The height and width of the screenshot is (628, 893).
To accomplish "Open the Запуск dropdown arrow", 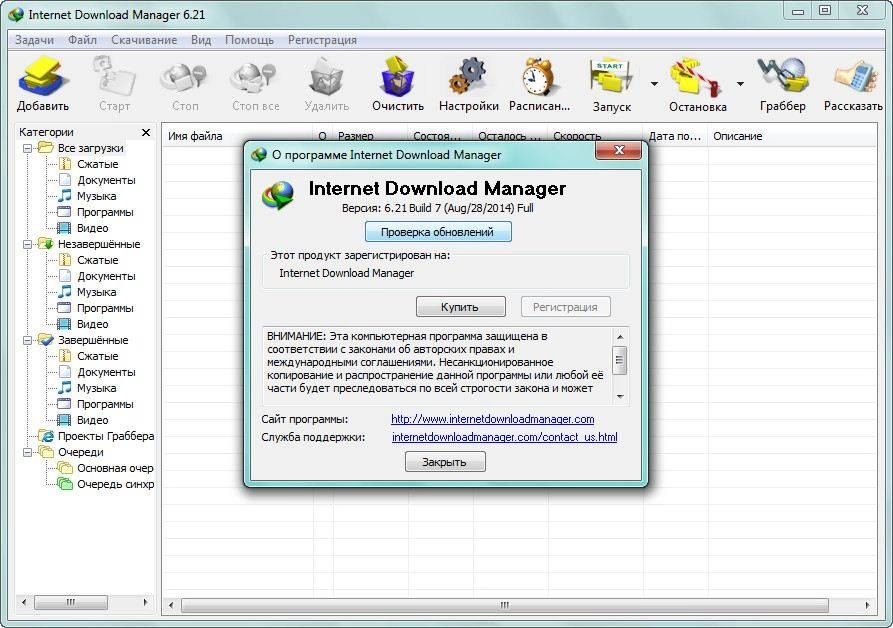I will coord(654,84).
